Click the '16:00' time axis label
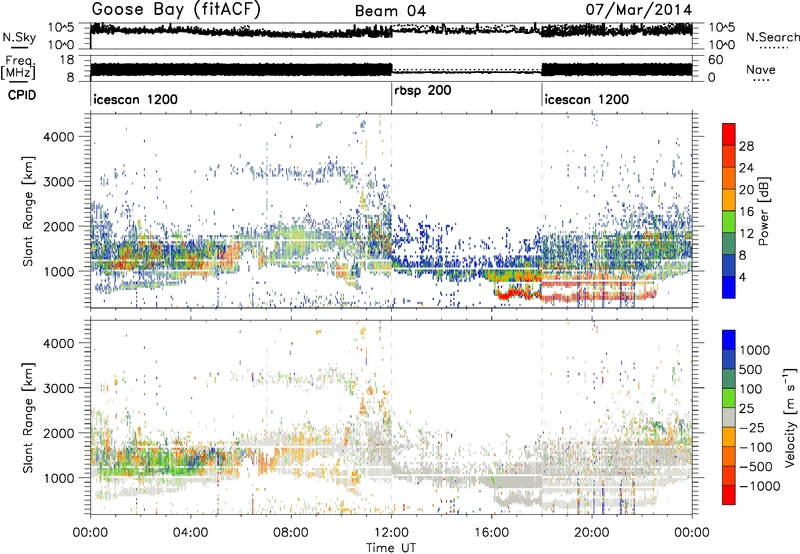Image resolution: width=800 pixels, height=554 pixels. point(492,533)
